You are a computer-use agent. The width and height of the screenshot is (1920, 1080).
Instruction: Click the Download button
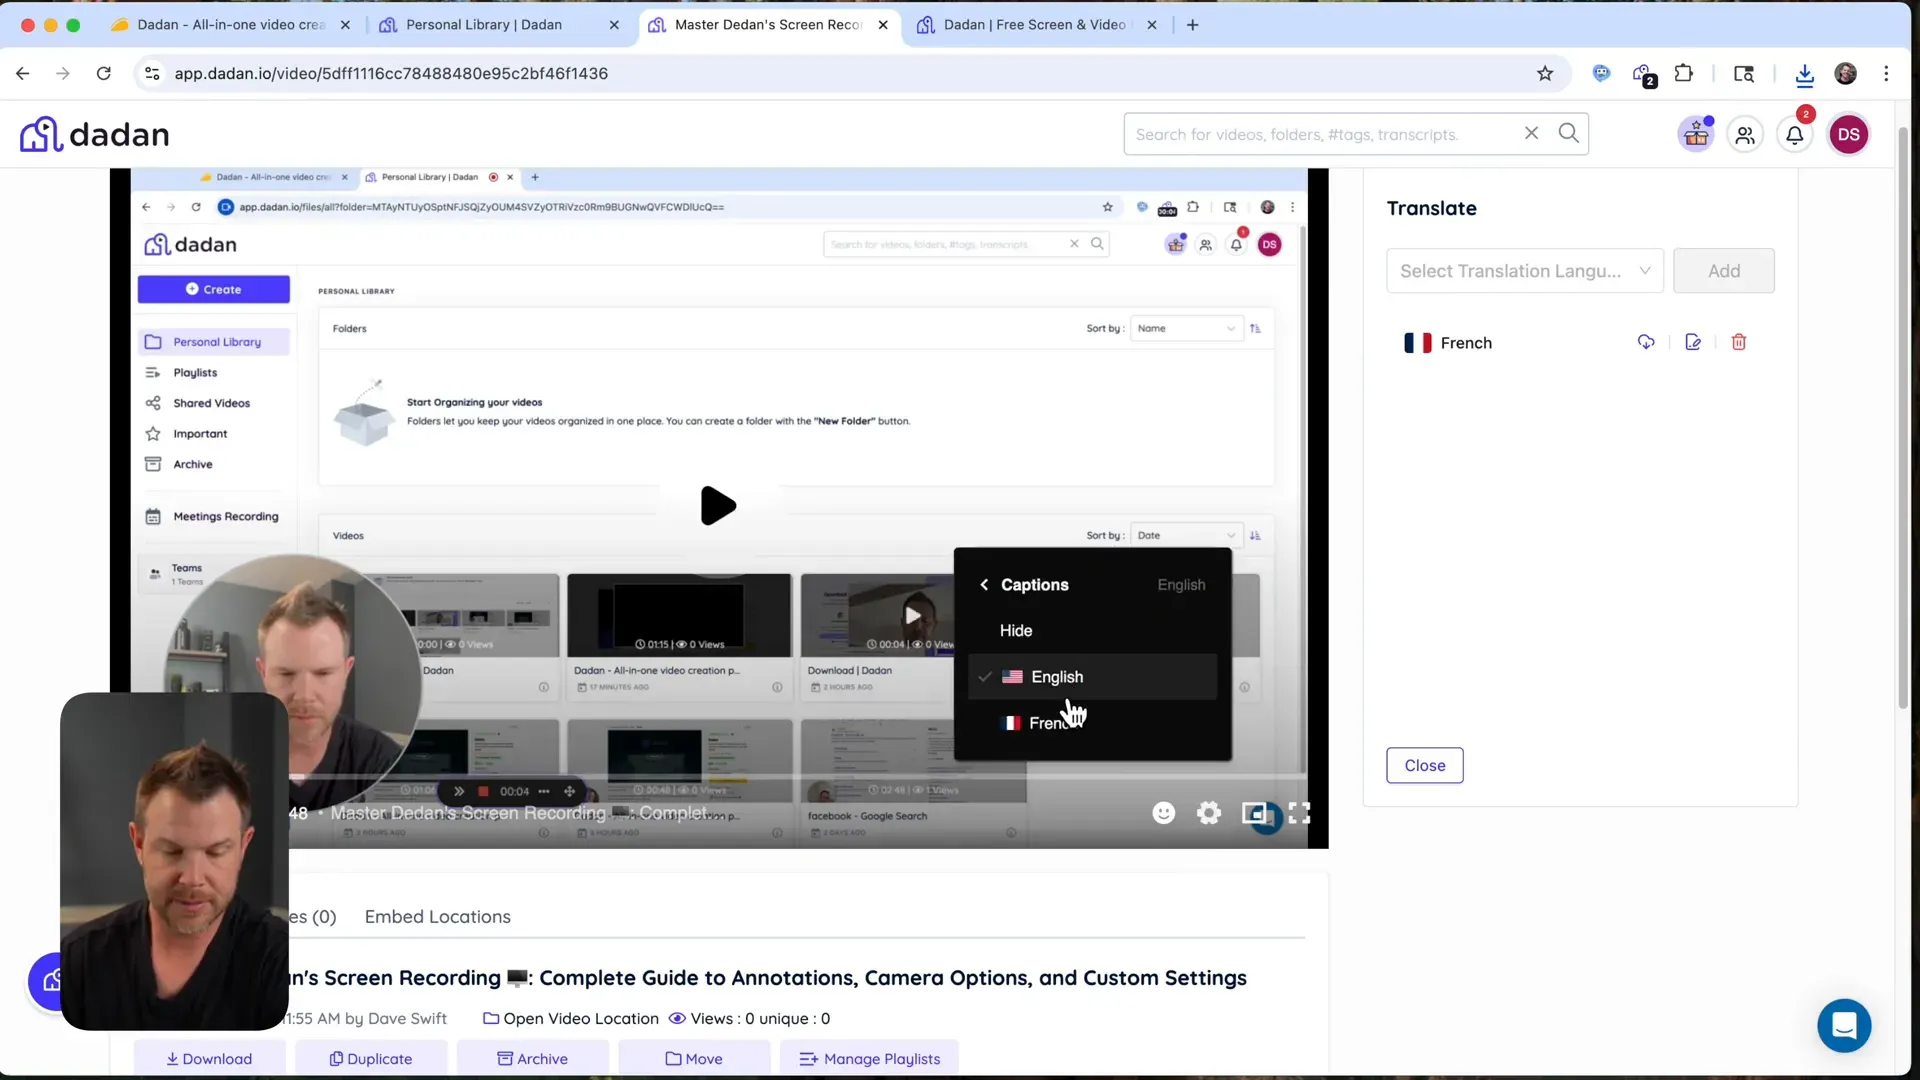coord(209,1058)
